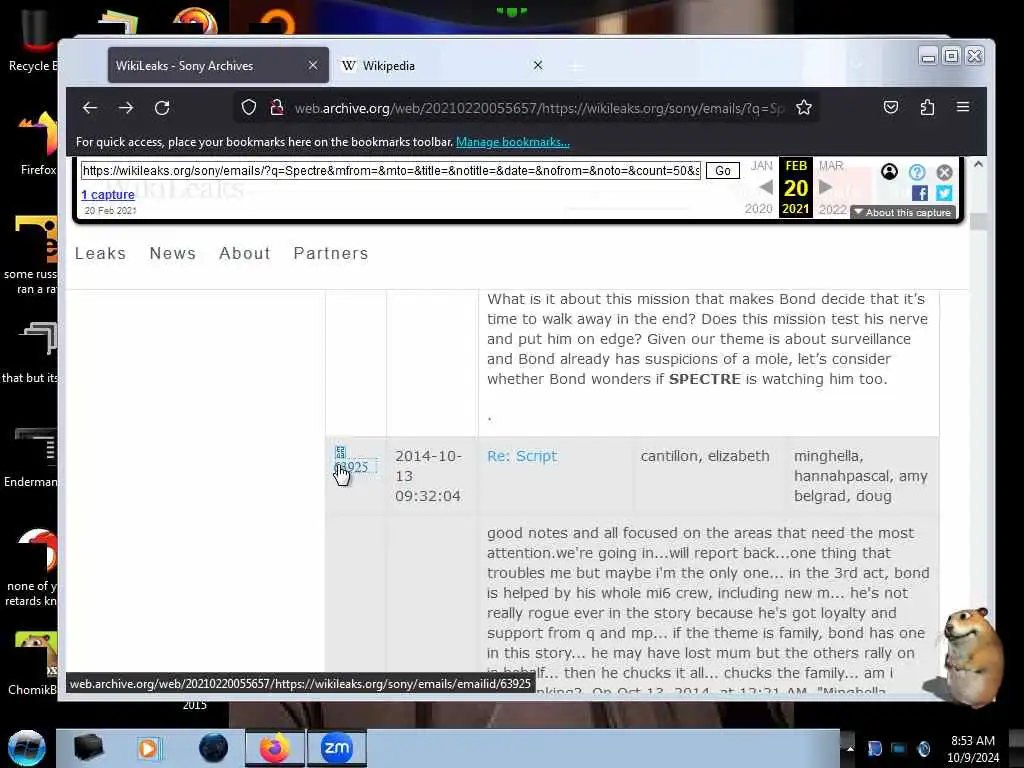Open Enderman desktop icon
The height and width of the screenshot is (768, 1024).
(31, 456)
